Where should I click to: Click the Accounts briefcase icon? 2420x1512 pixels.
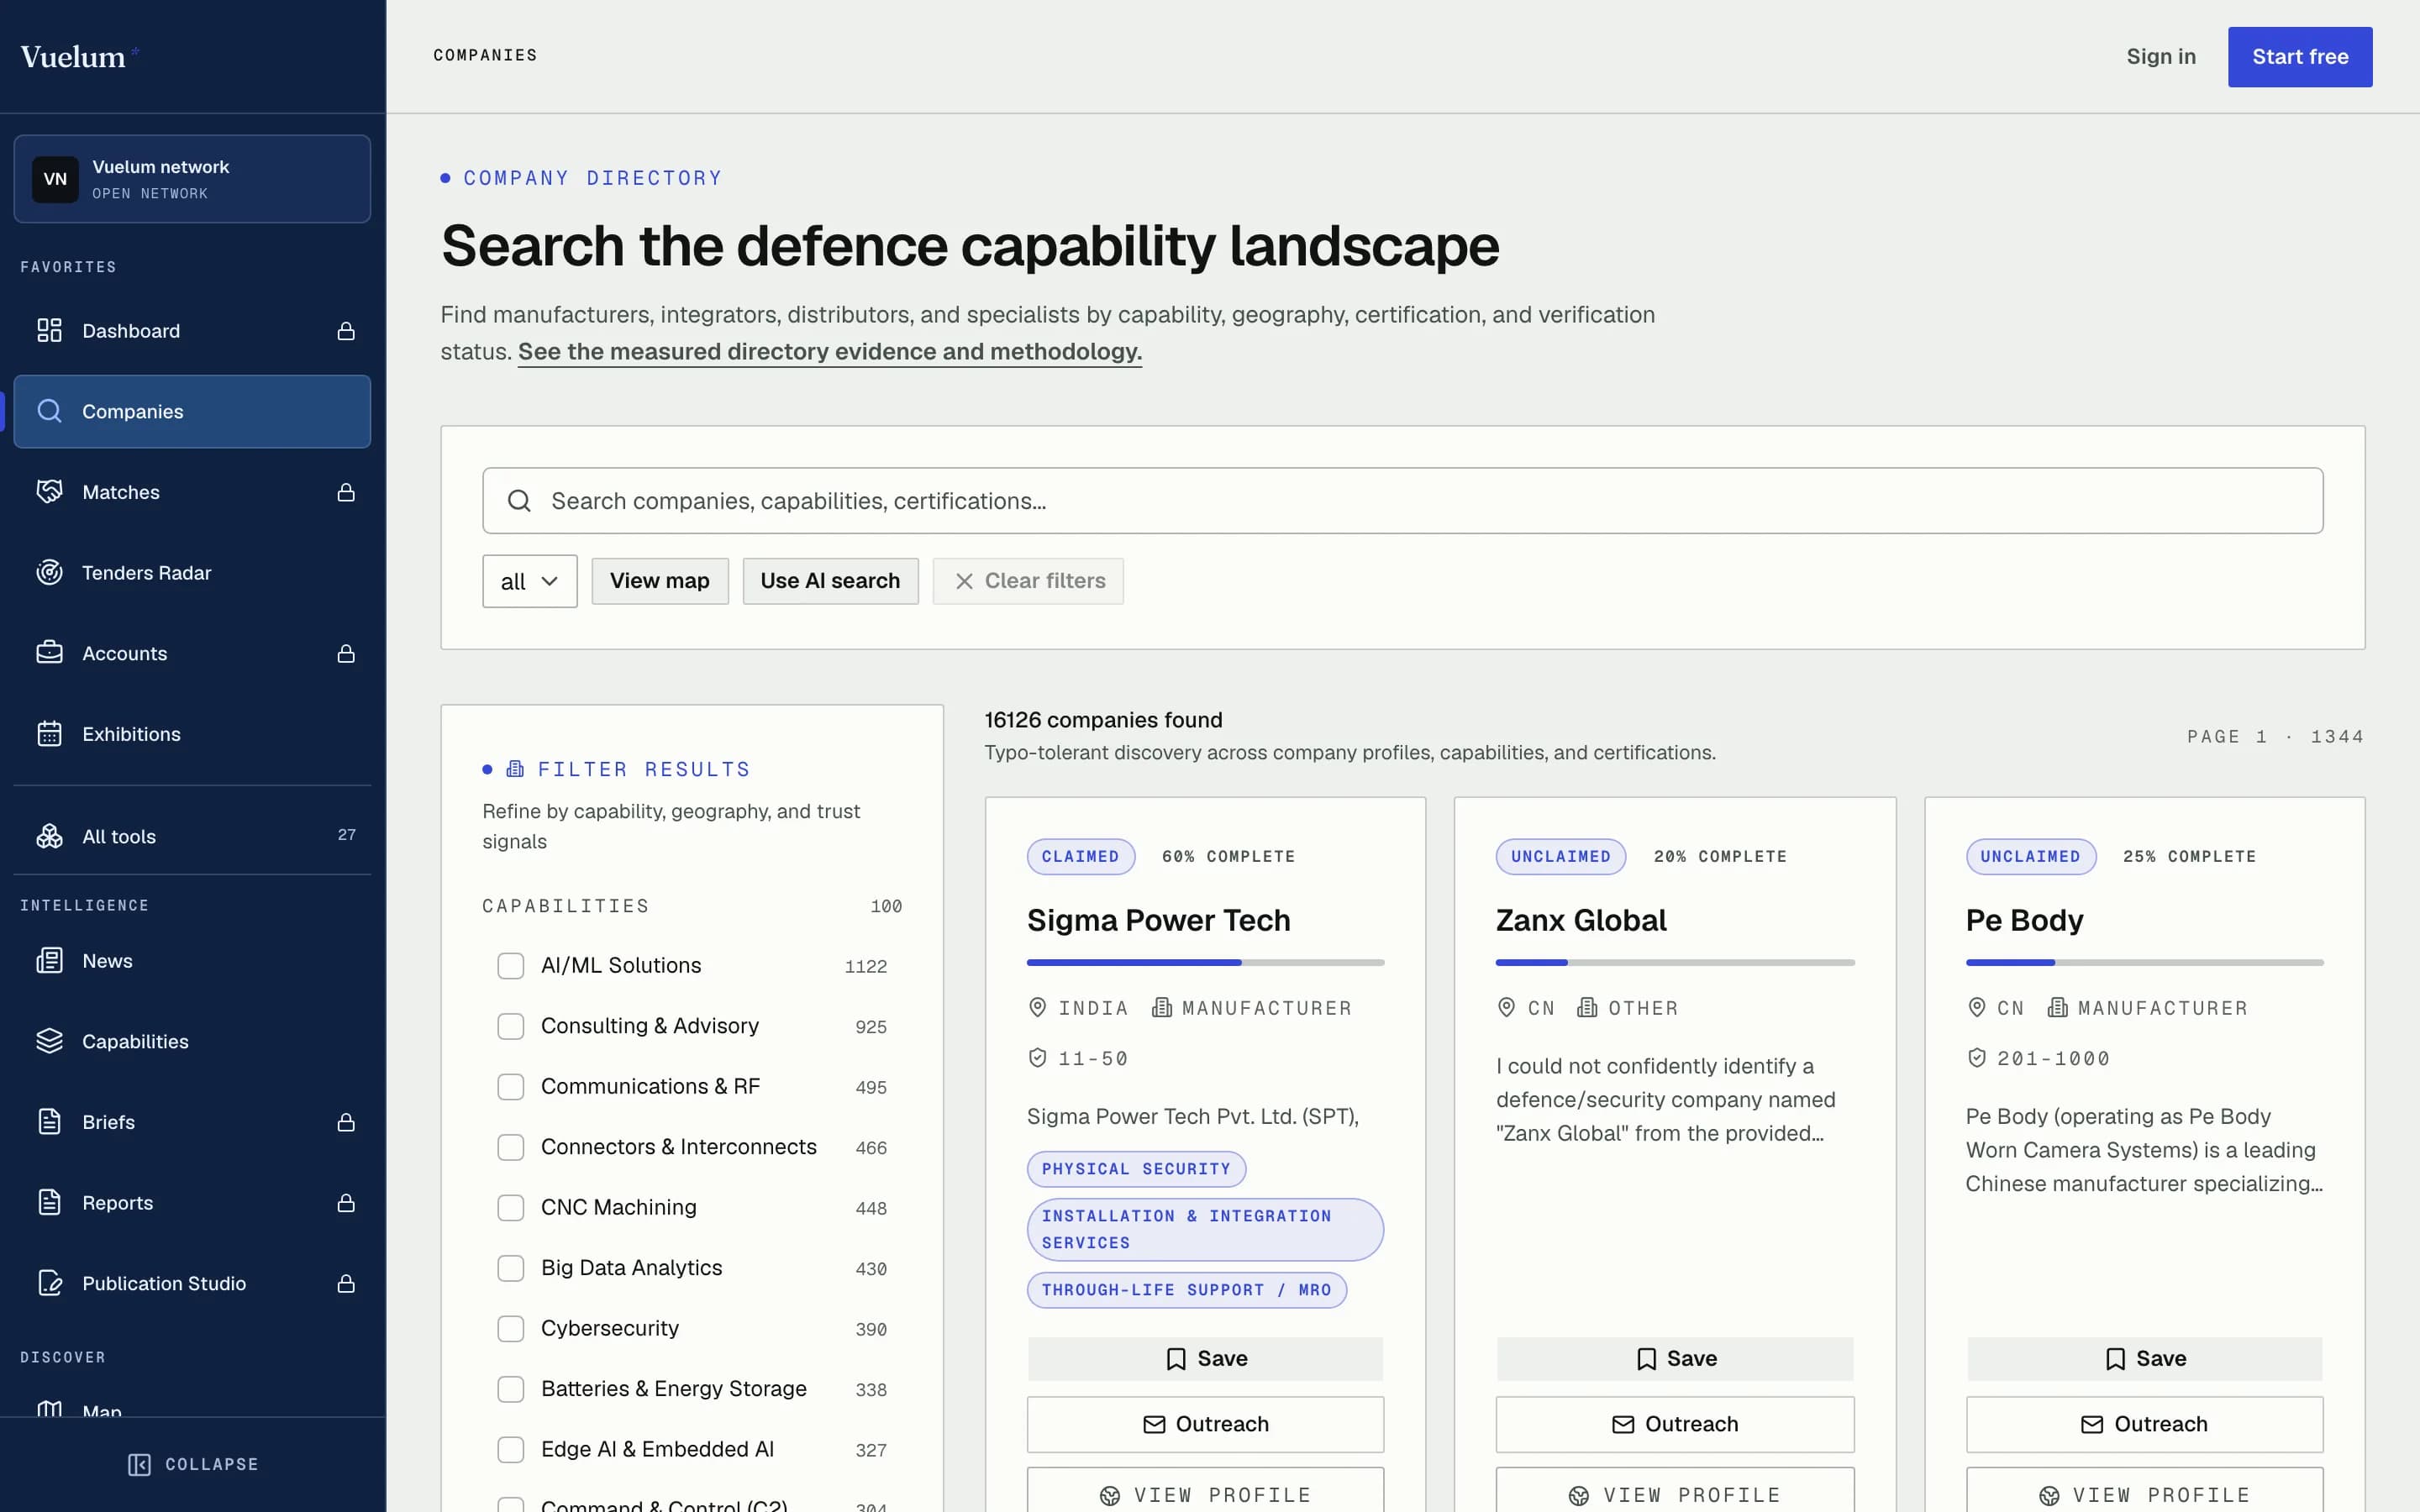click(49, 653)
